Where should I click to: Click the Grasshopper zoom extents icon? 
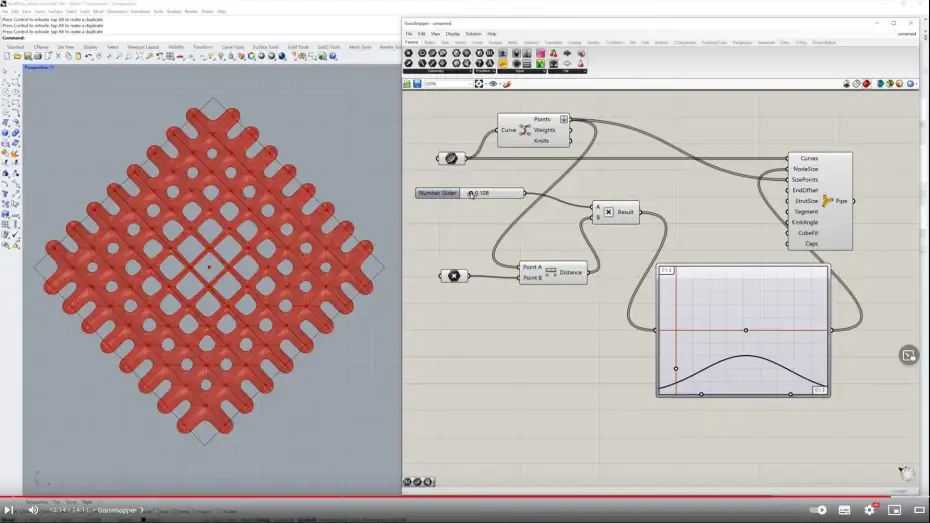click(x=479, y=84)
